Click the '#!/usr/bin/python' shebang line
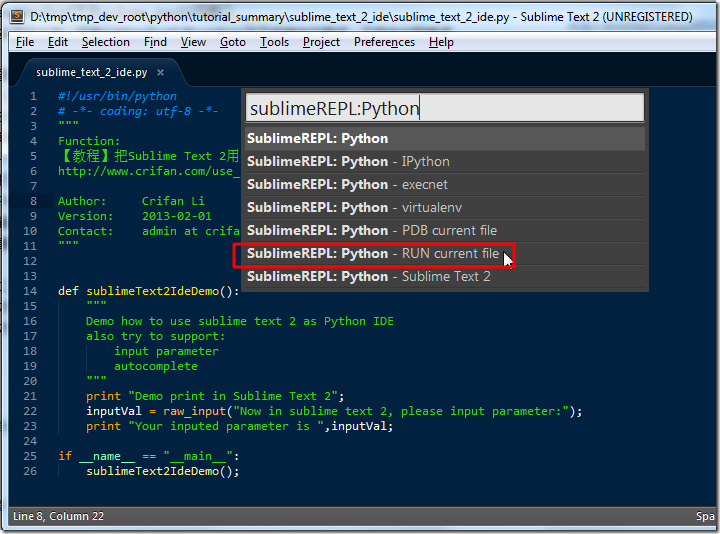720x534 pixels. (x=117, y=96)
